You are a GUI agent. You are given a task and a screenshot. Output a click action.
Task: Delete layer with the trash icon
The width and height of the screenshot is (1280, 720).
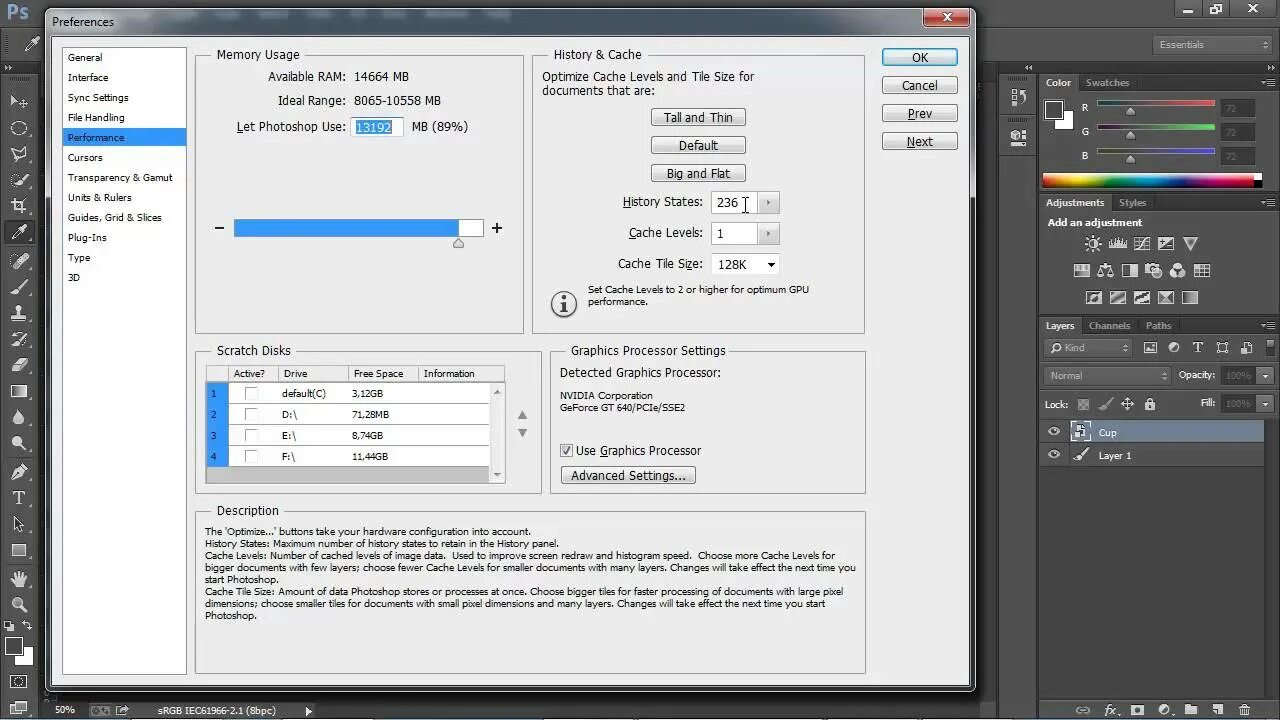(1244, 710)
